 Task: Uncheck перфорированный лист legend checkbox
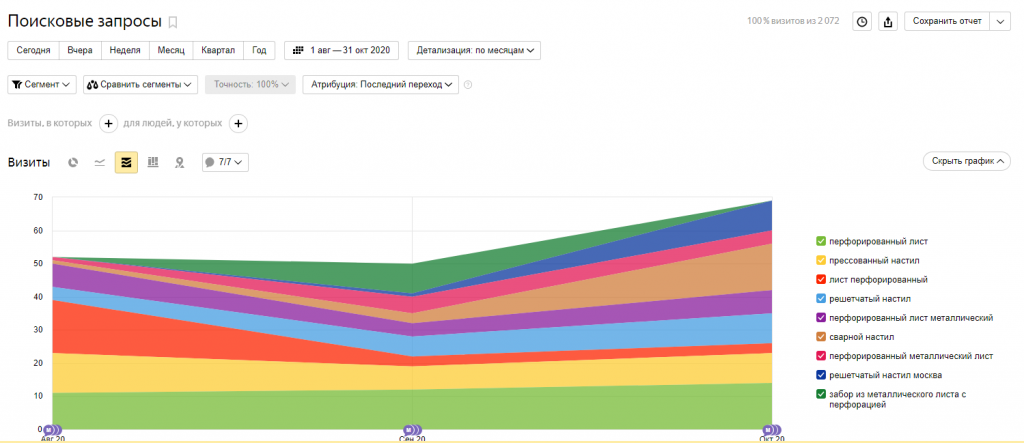(820, 241)
